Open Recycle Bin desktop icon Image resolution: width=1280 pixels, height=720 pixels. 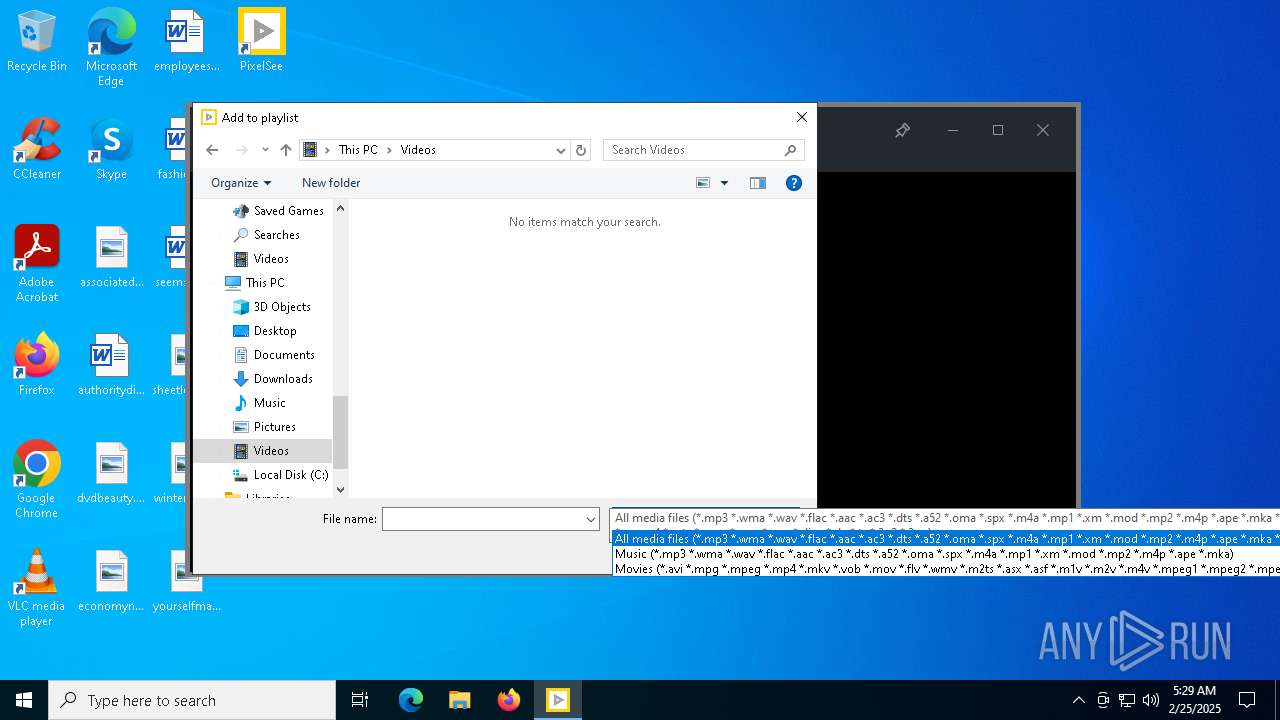pyautogui.click(x=37, y=42)
